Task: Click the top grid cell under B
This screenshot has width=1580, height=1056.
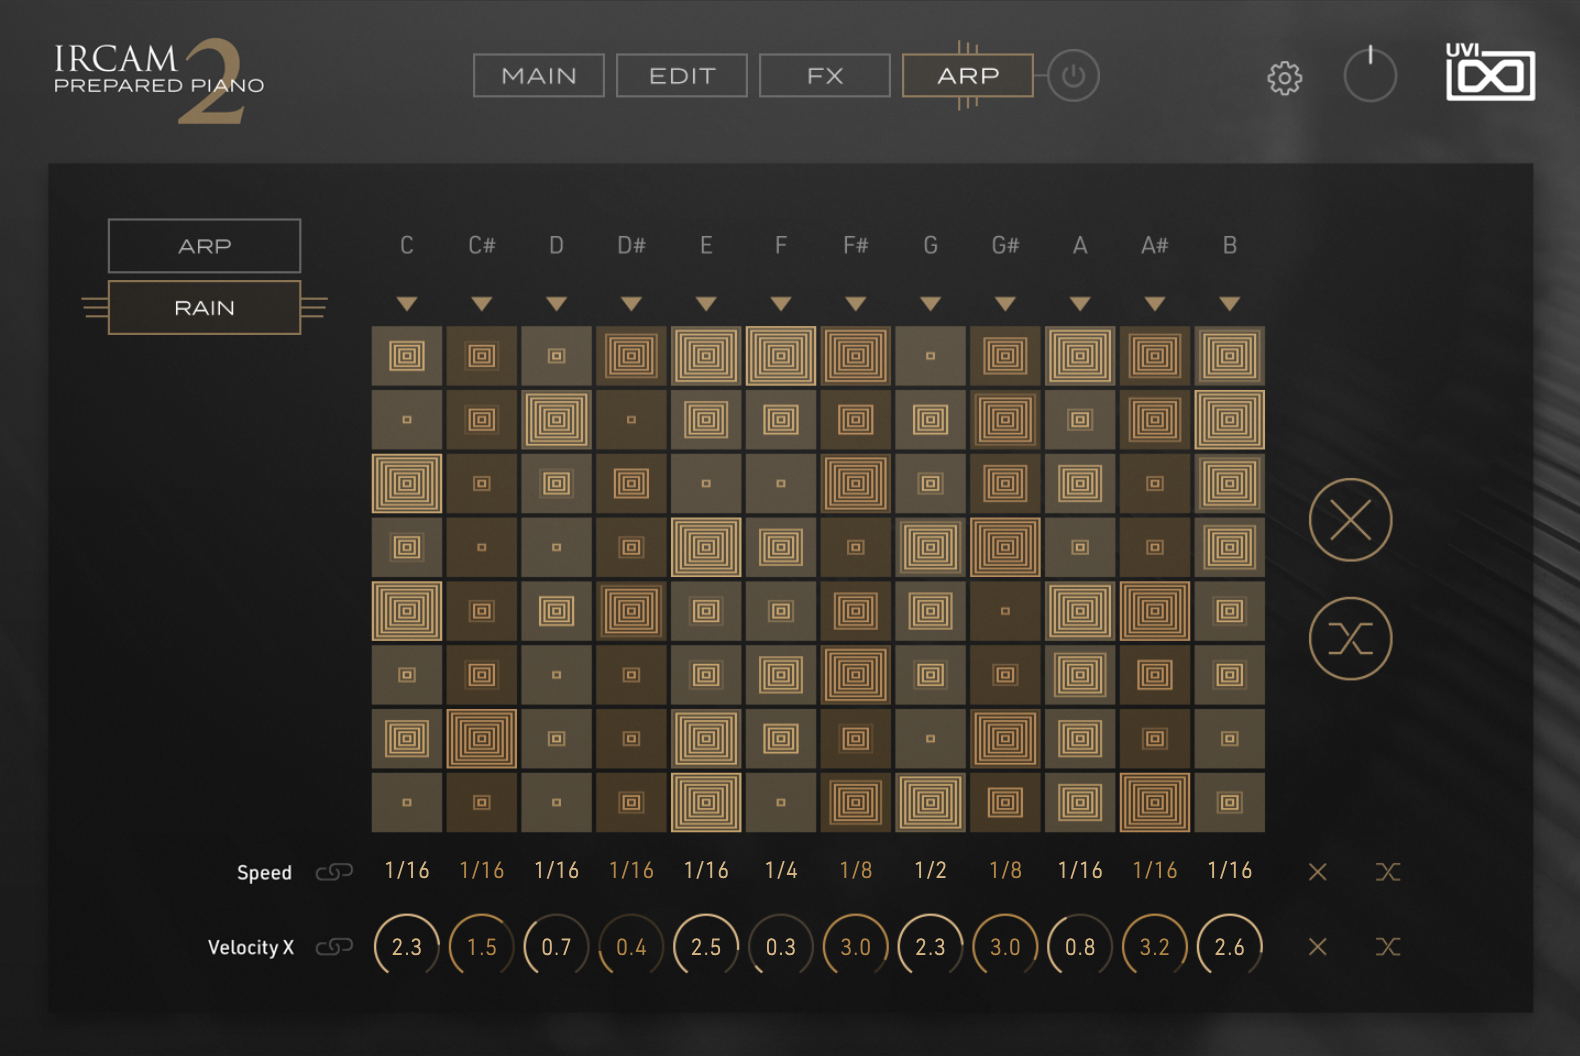Action: tap(1230, 356)
